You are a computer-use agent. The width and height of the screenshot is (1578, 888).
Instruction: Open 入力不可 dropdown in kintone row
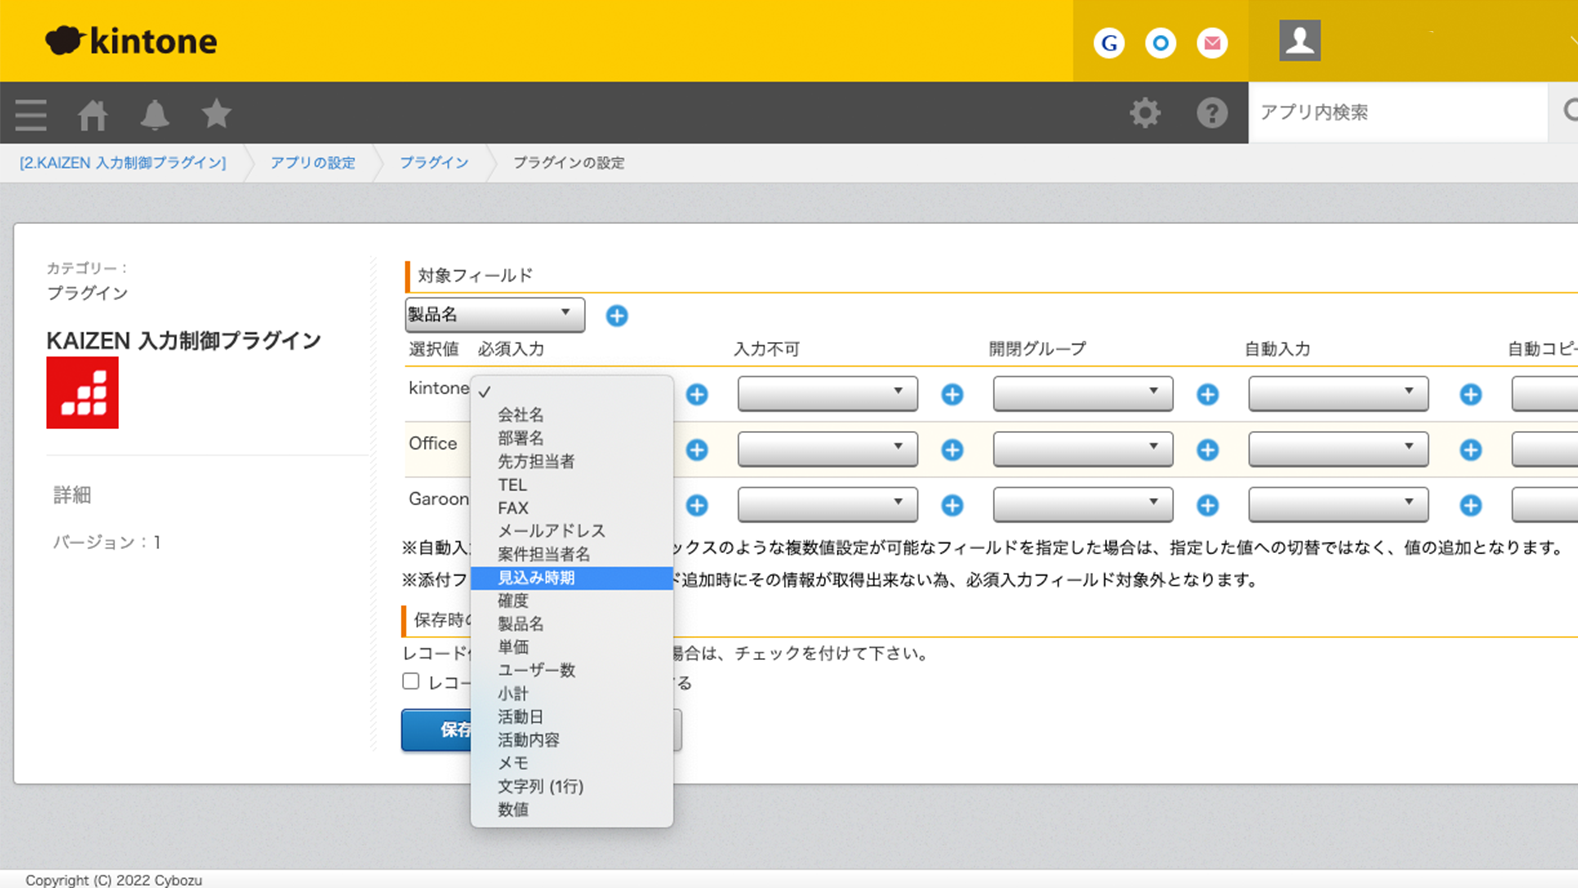(x=827, y=393)
